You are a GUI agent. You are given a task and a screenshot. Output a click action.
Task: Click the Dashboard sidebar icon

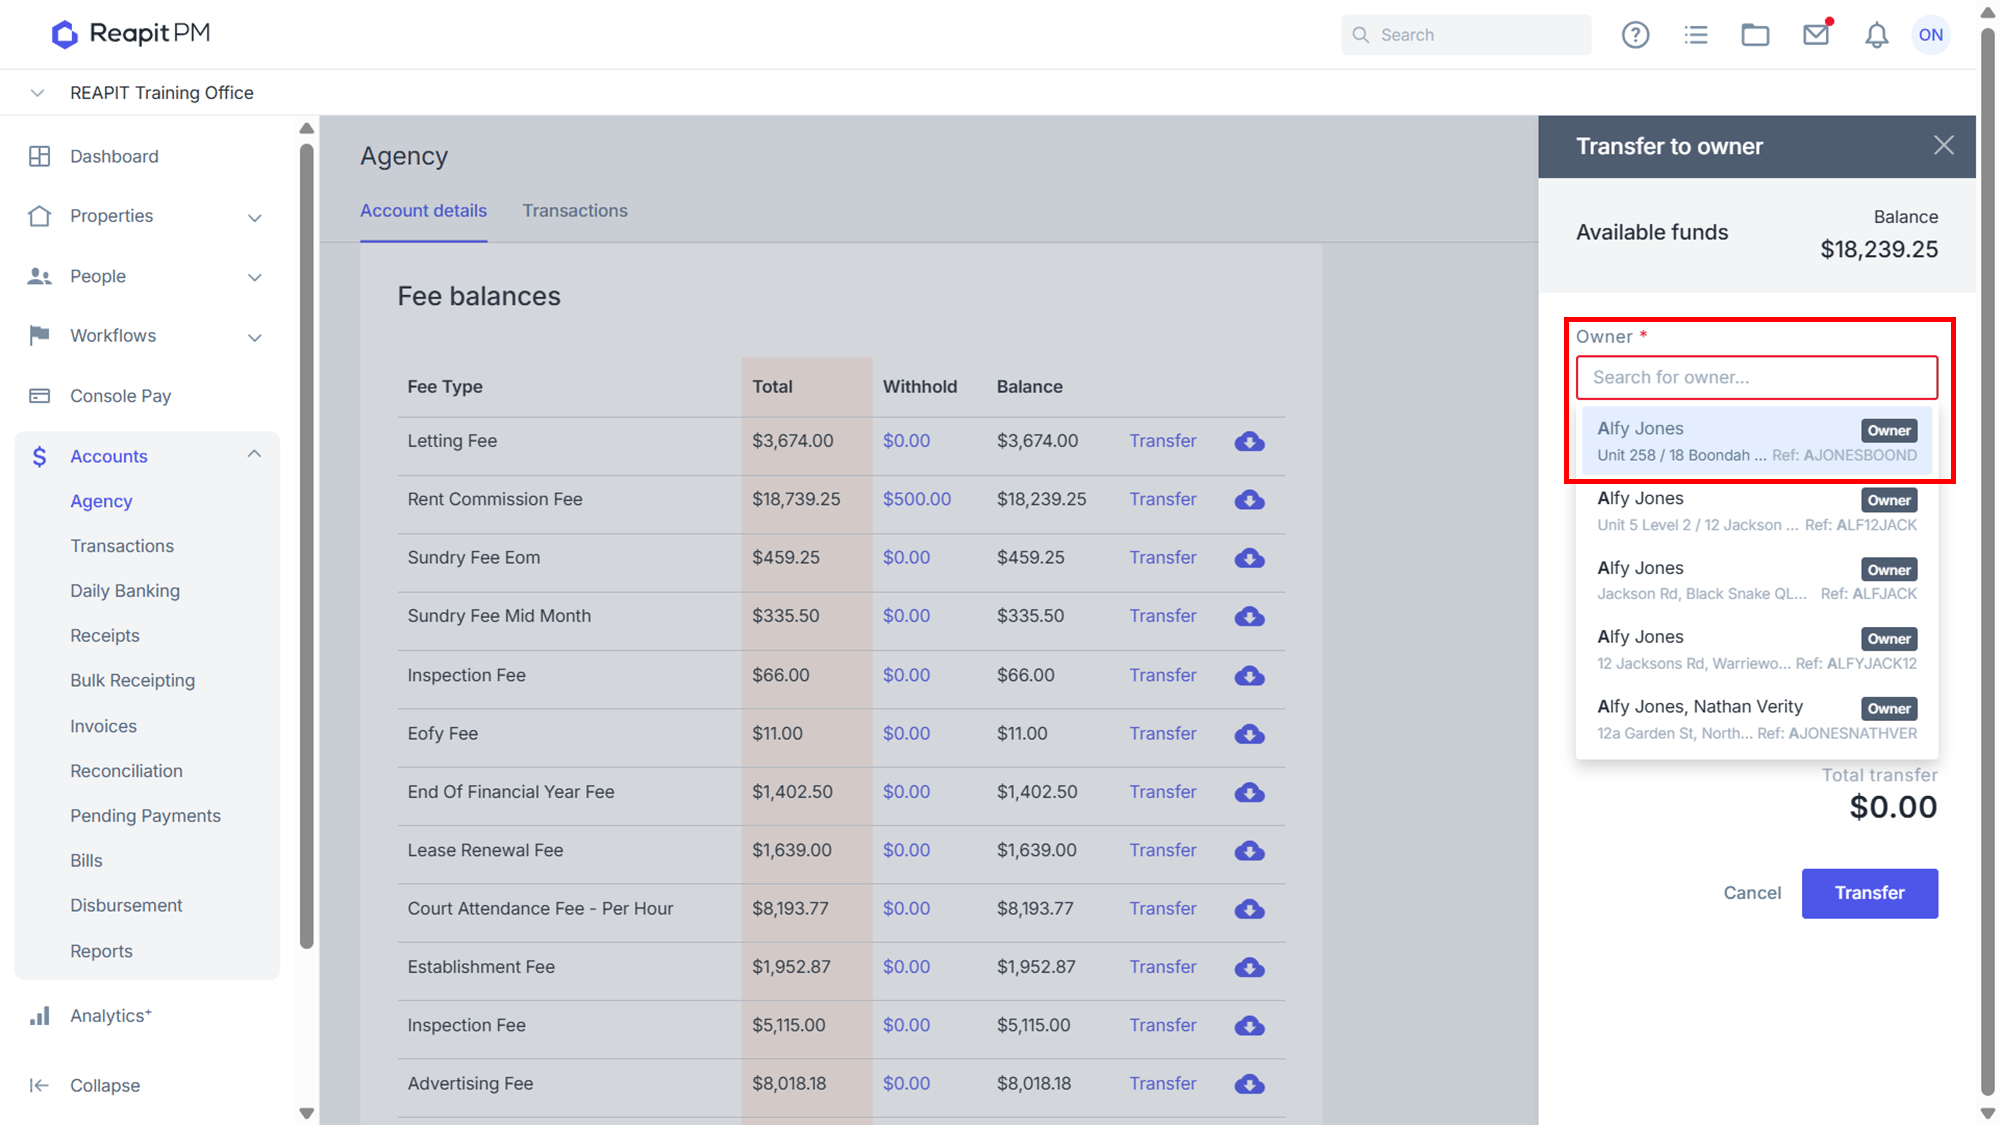(39, 156)
